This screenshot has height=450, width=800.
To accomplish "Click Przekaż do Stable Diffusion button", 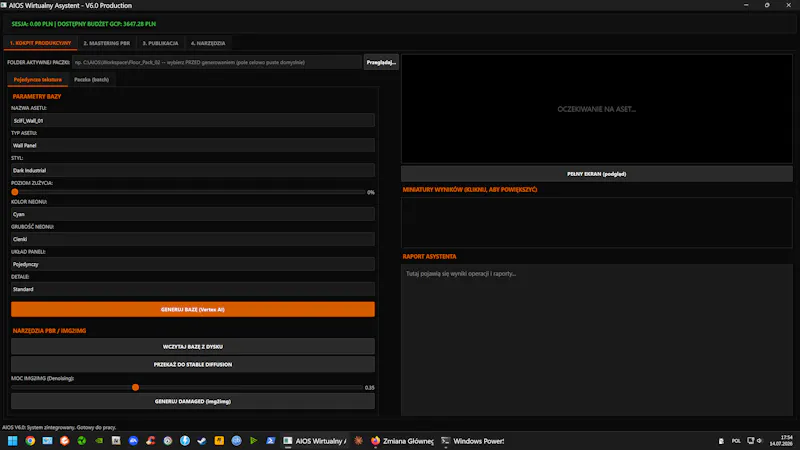I will tap(193, 364).
